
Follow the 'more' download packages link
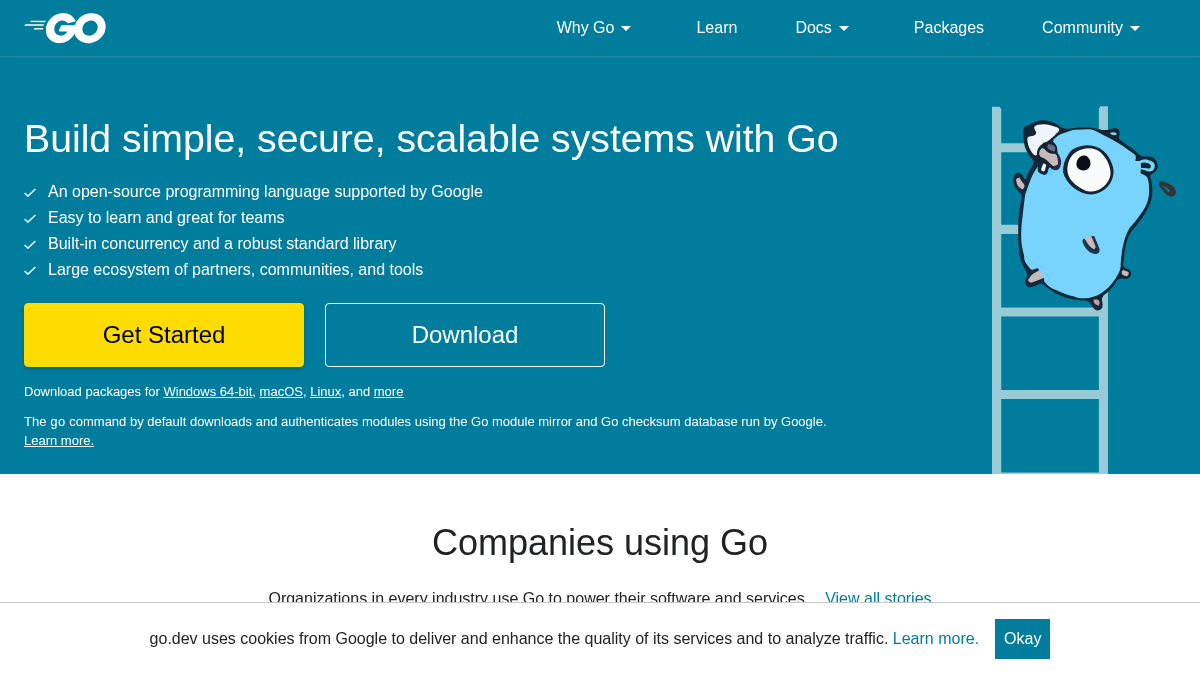389,392
